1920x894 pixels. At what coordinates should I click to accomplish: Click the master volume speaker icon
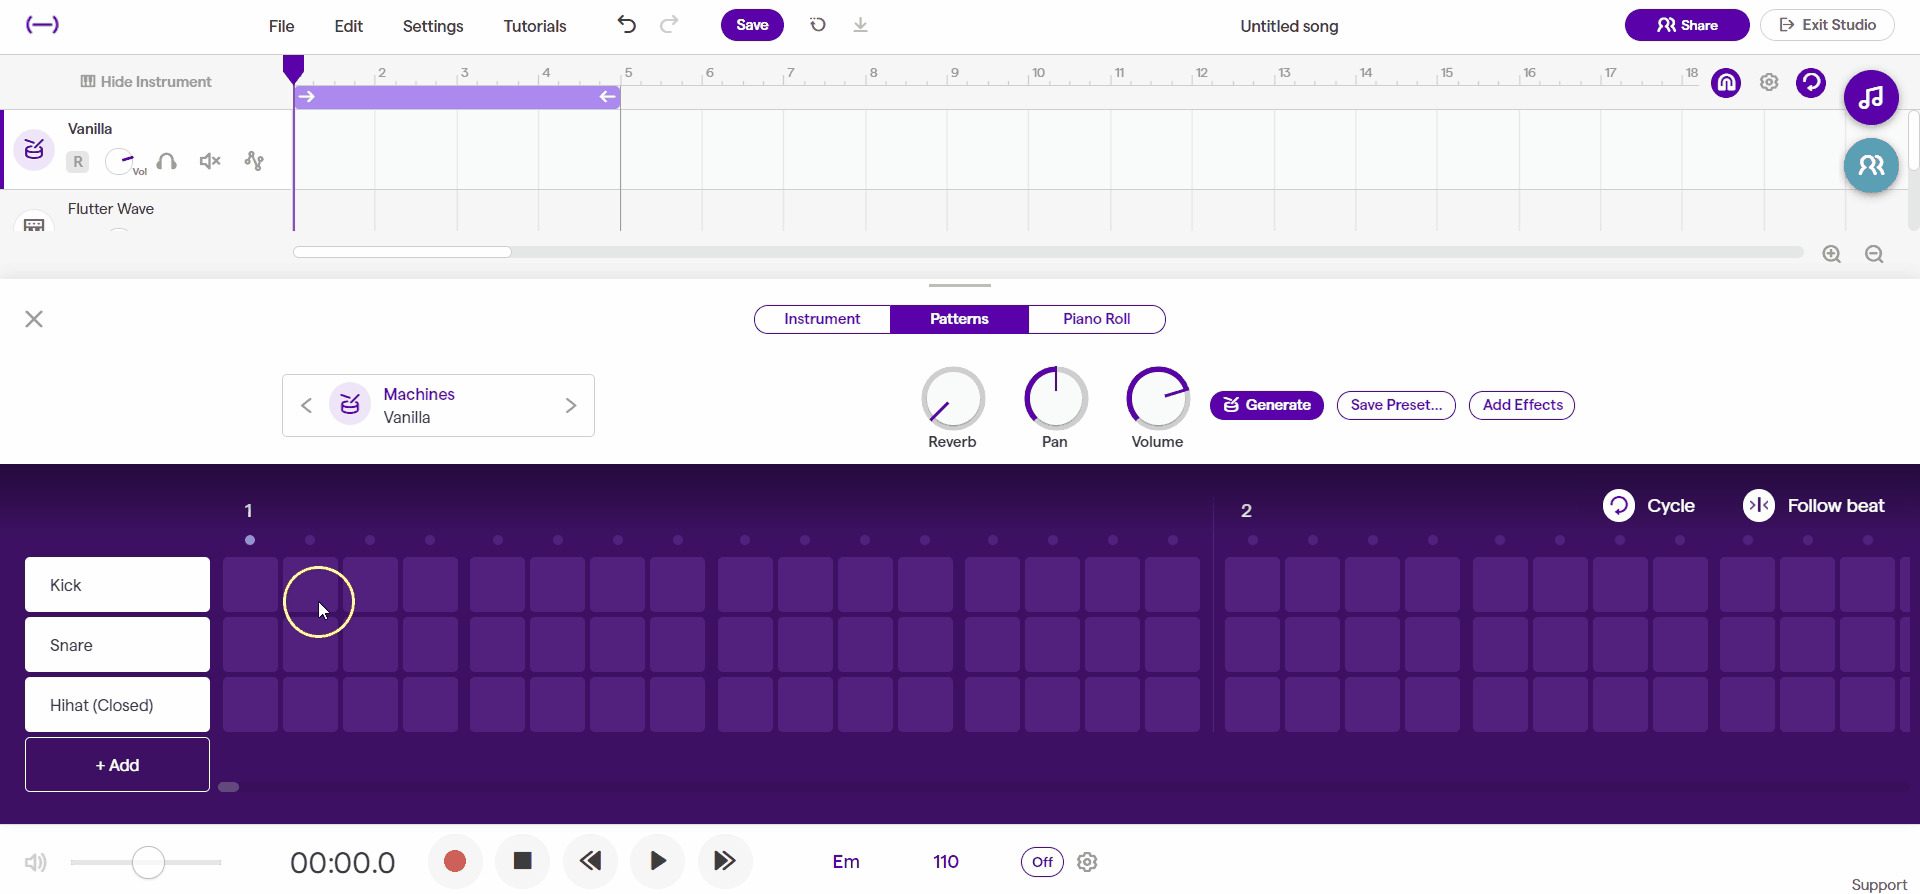tap(36, 862)
